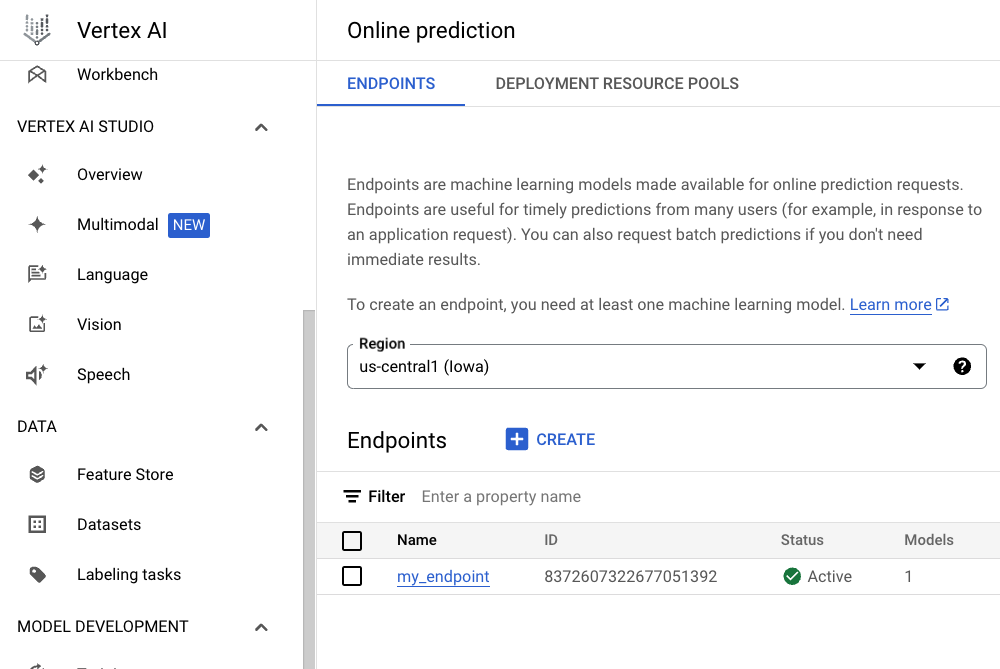Click the Datasets grid icon
1000x669 pixels.
(x=37, y=524)
